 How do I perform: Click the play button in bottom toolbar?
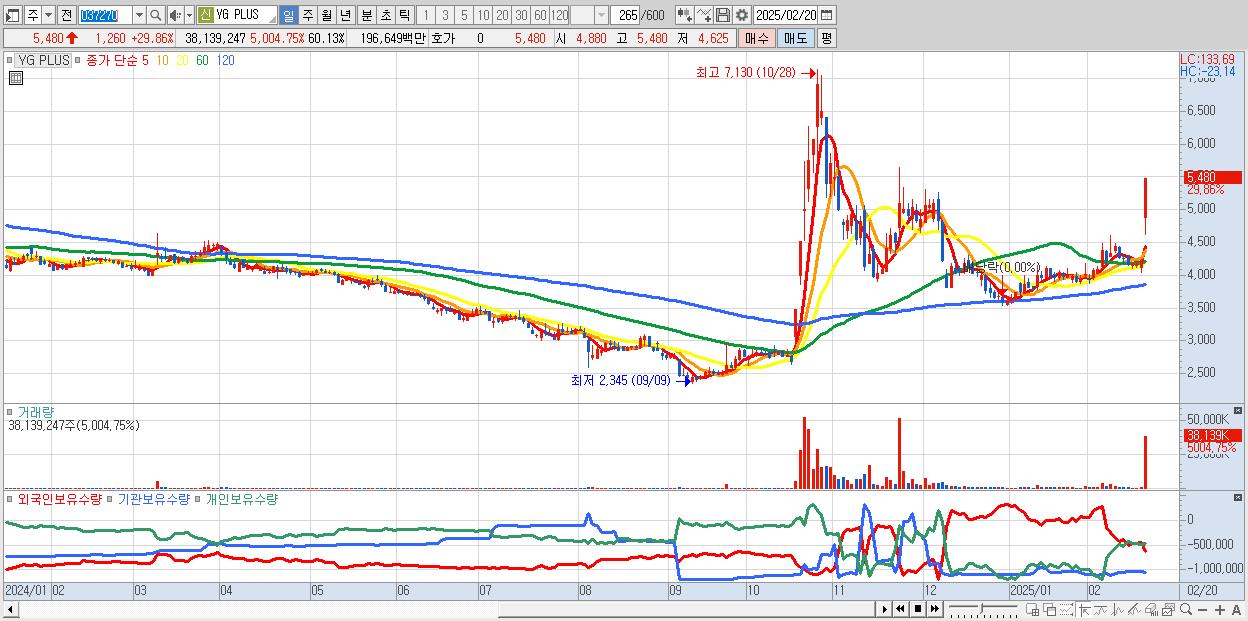coord(885,609)
